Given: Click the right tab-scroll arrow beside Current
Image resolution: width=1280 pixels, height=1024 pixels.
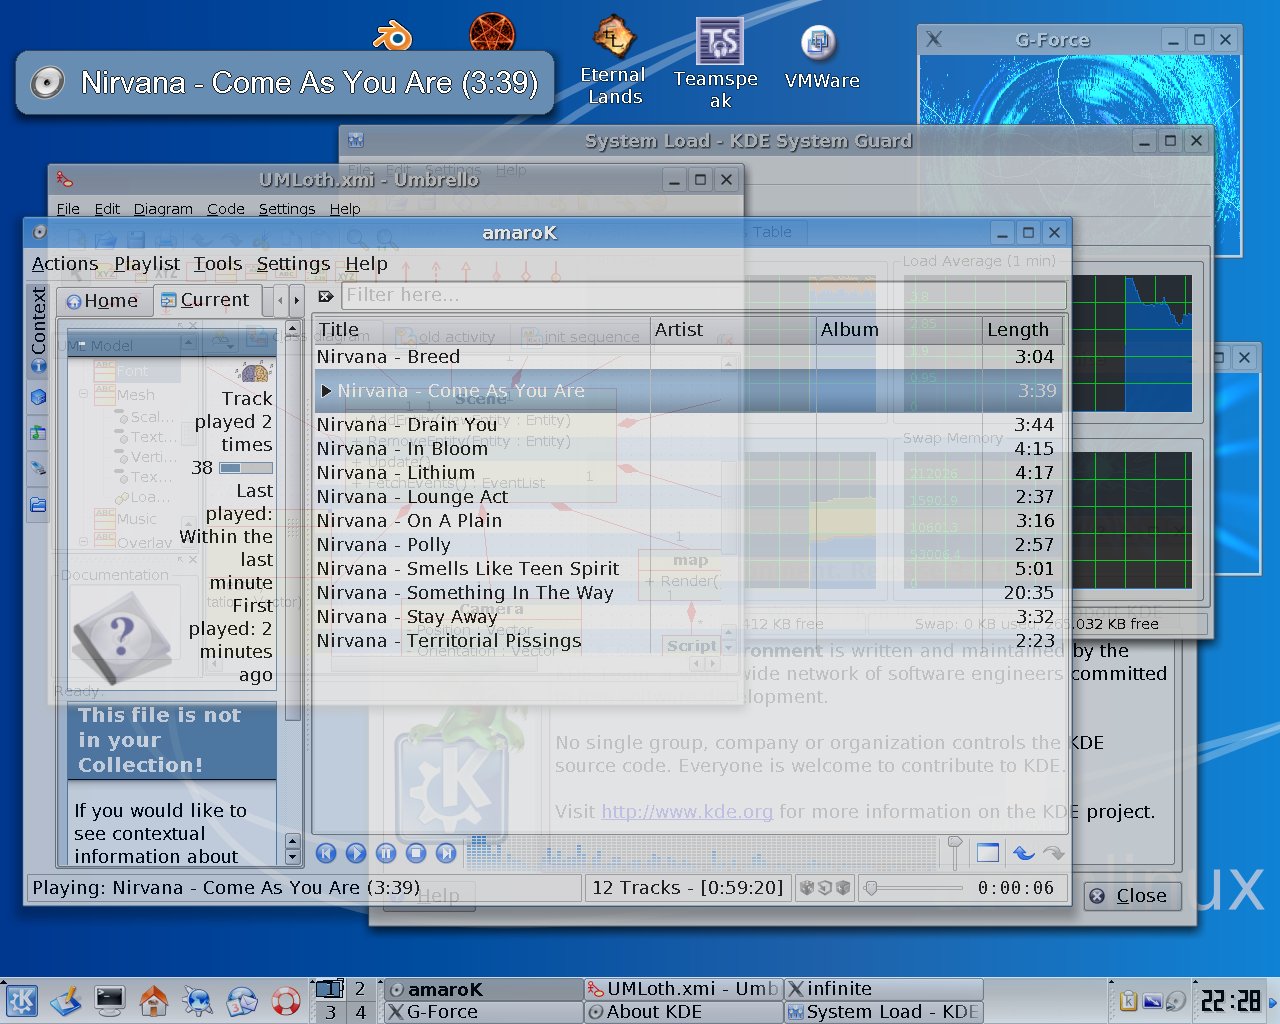Looking at the screenshot, I should tap(296, 300).
